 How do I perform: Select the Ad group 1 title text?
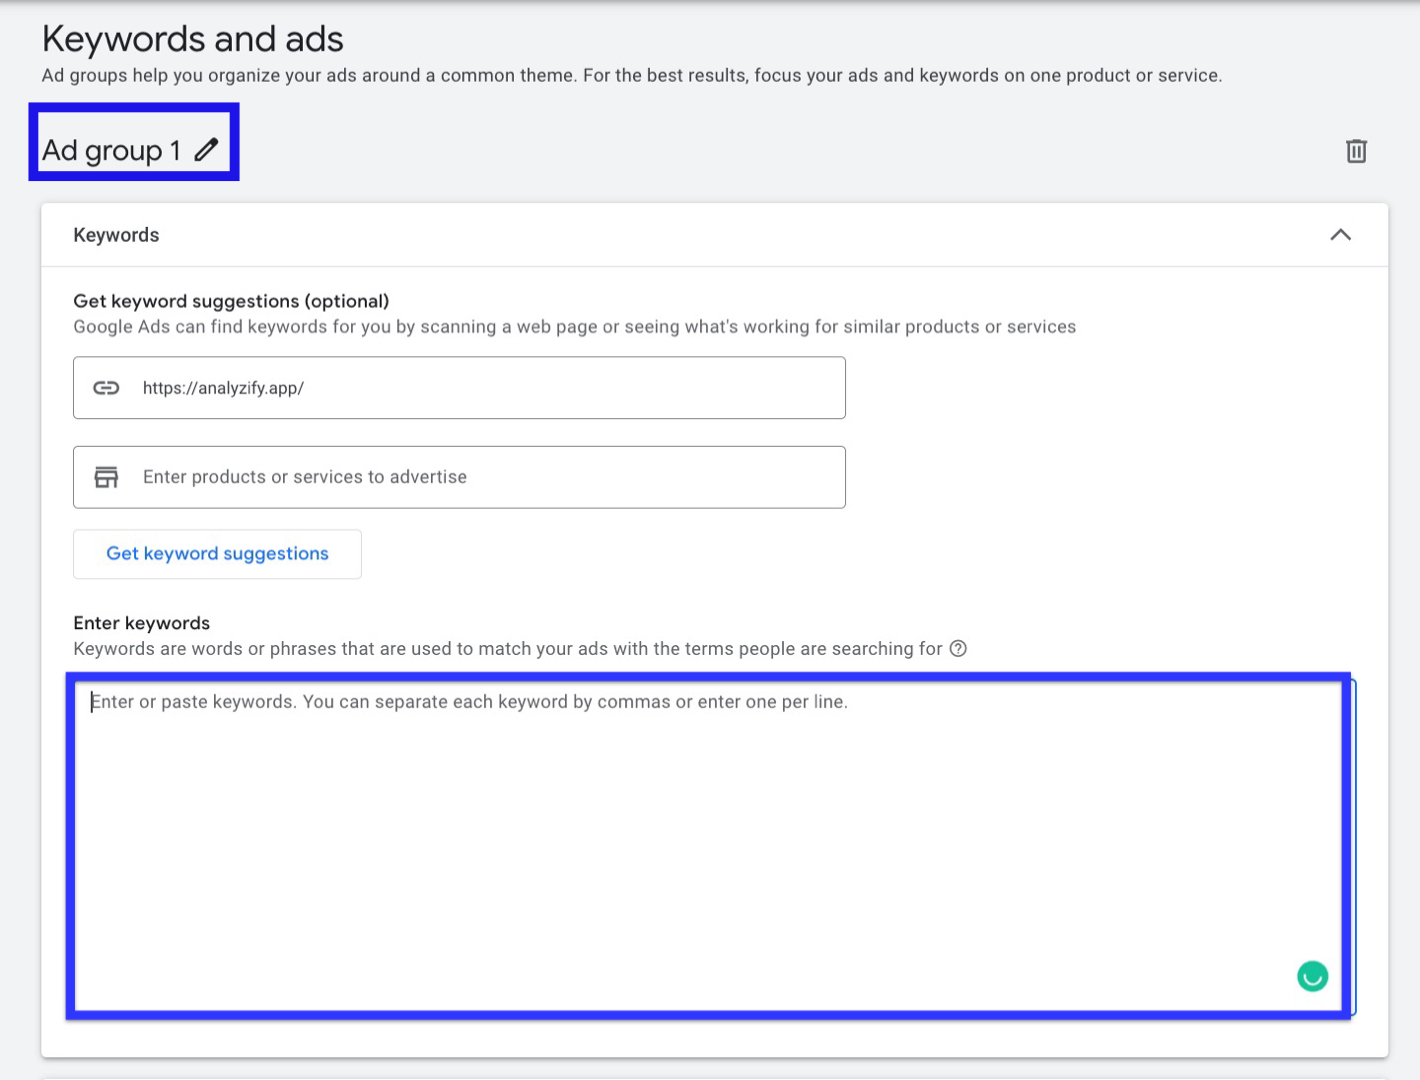click(111, 151)
